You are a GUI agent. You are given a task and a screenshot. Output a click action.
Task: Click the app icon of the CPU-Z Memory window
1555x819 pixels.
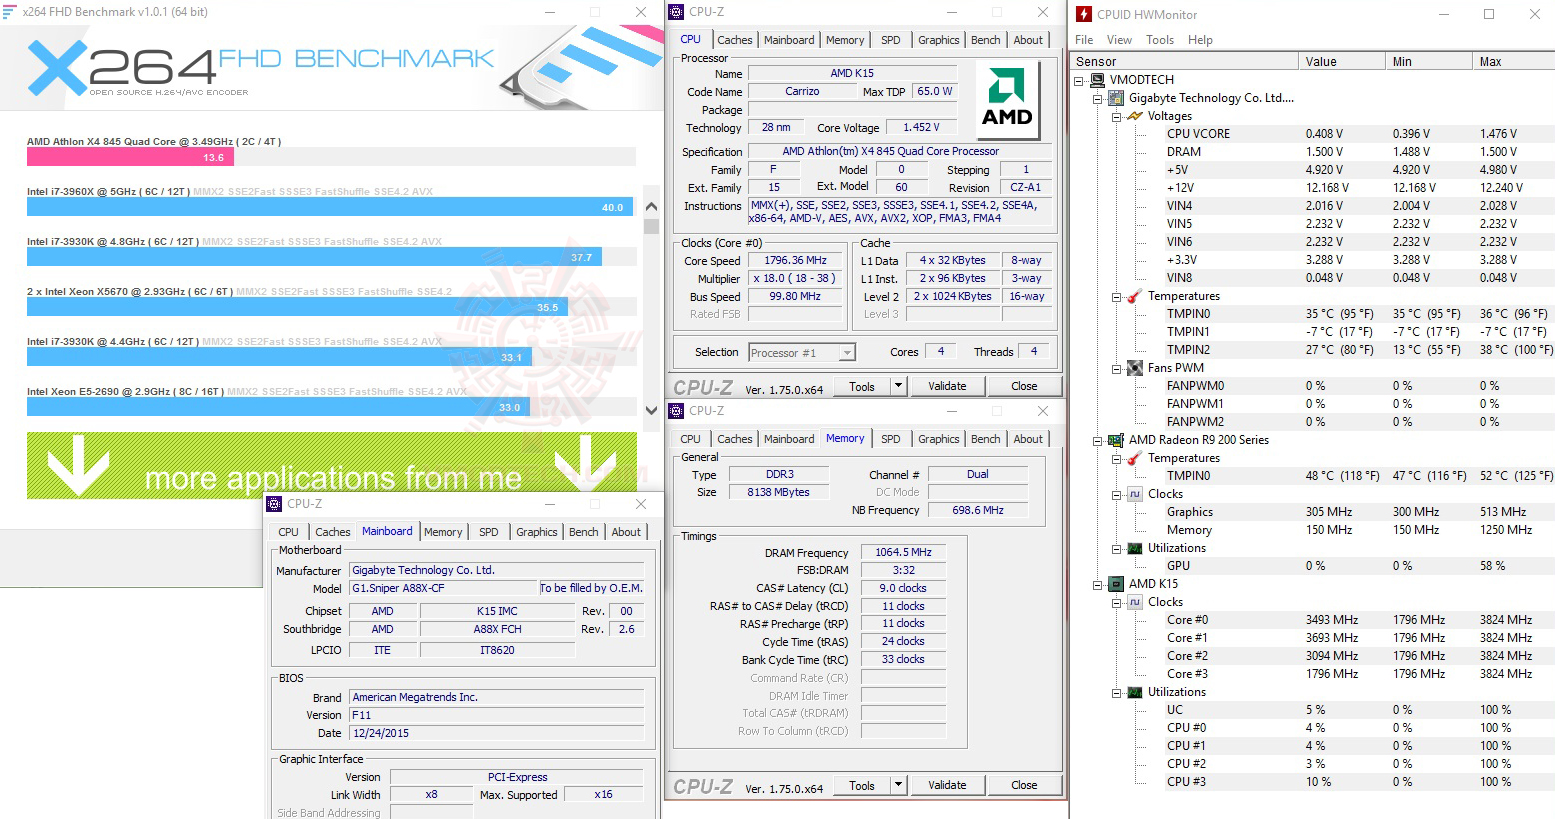pyautogui.click(x=677, y=411)
